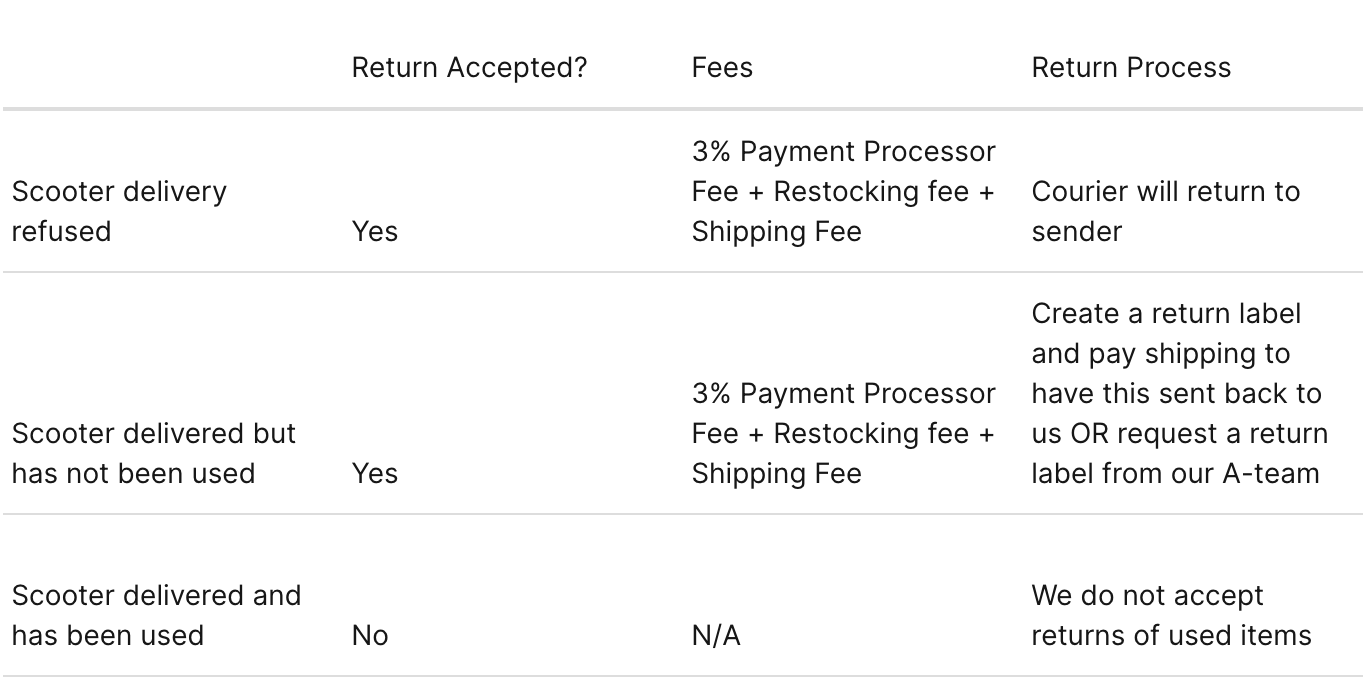Click the "Create a return label" process cell
Image resolution: width=1368 pixels, height=678 pixels.
(1179, 393)
